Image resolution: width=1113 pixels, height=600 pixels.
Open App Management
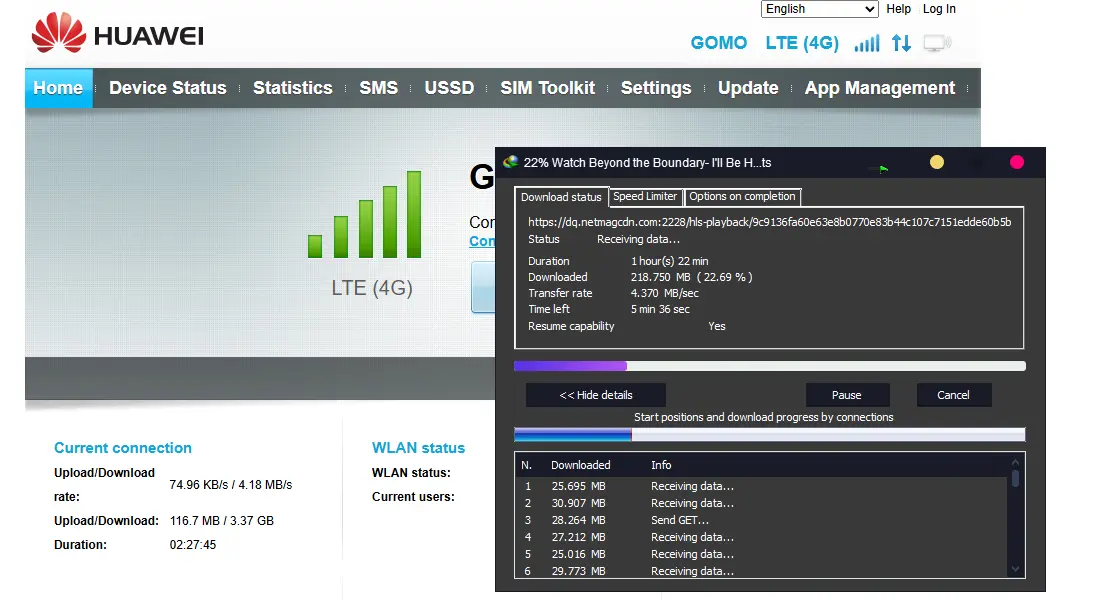pyautogui.click(x=879, y=88)
